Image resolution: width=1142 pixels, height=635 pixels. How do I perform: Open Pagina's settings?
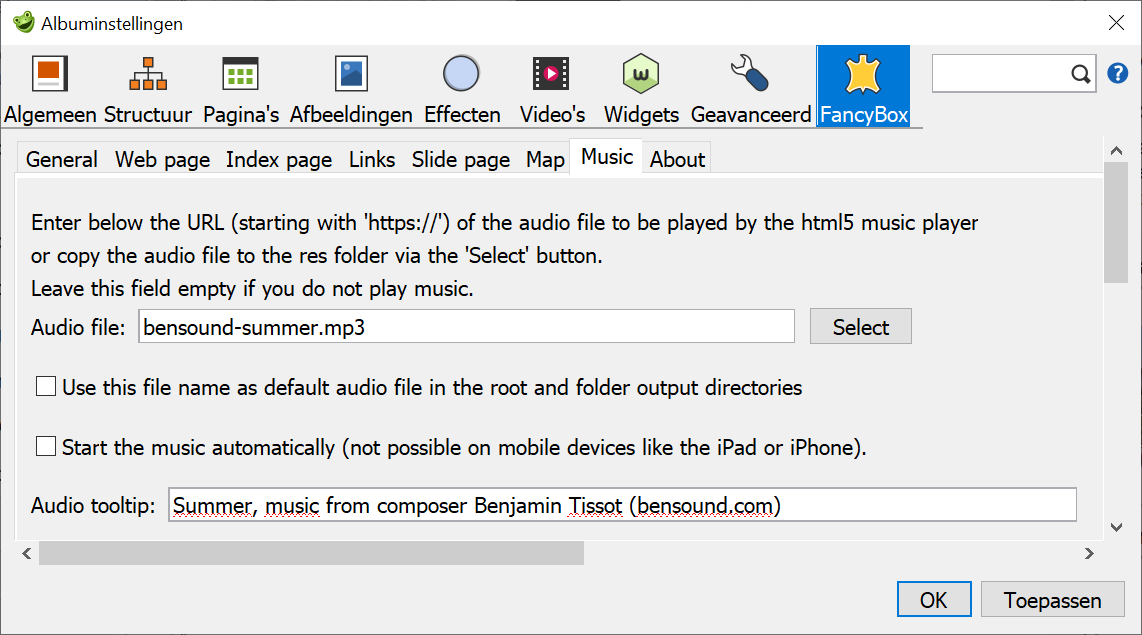click(x=240, y=73)
